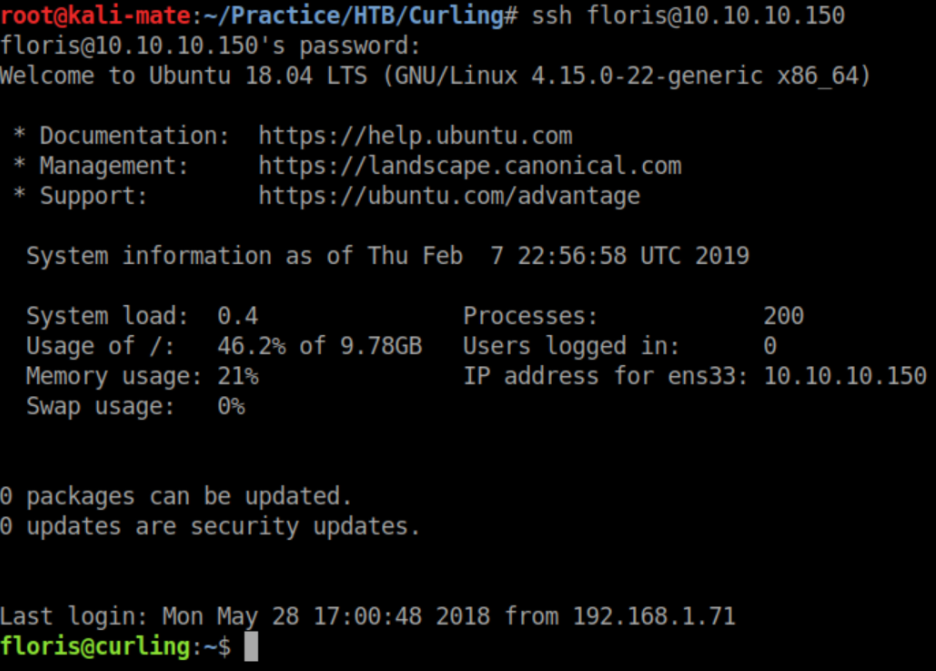Click the password prompt line
The image size is (936, 671).
(210, 46)
